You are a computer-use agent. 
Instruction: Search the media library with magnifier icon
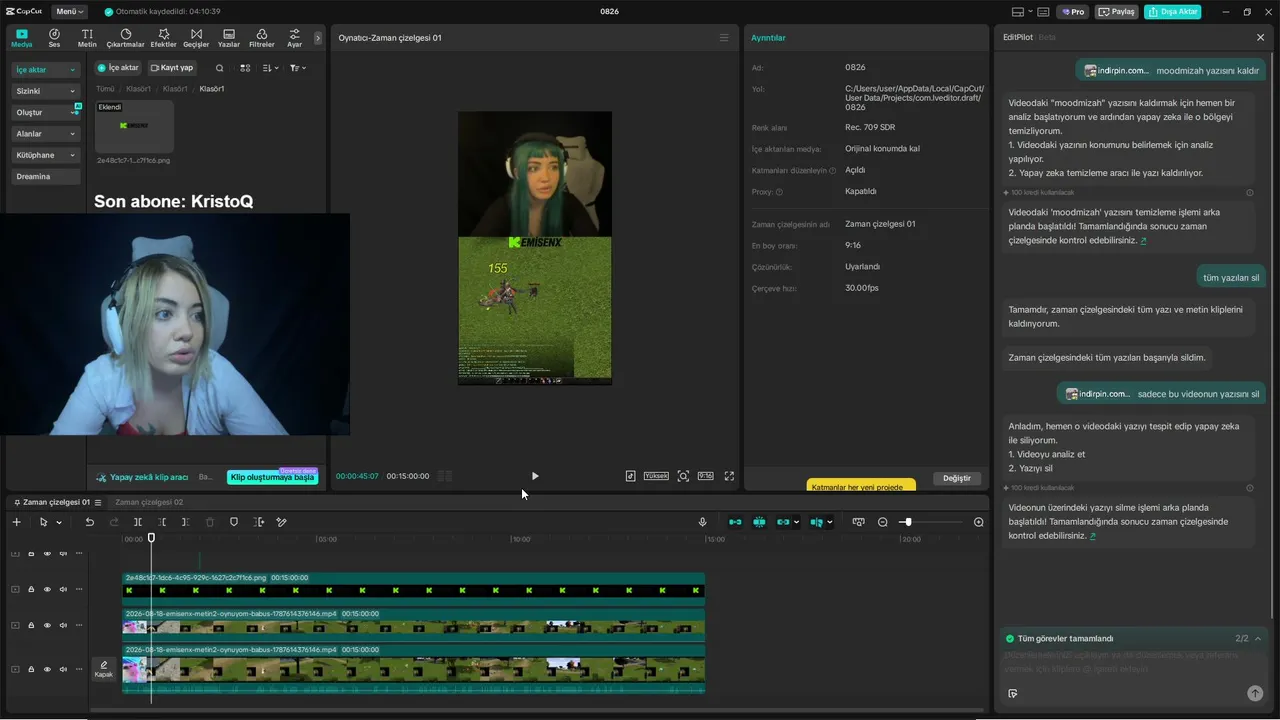220,68
